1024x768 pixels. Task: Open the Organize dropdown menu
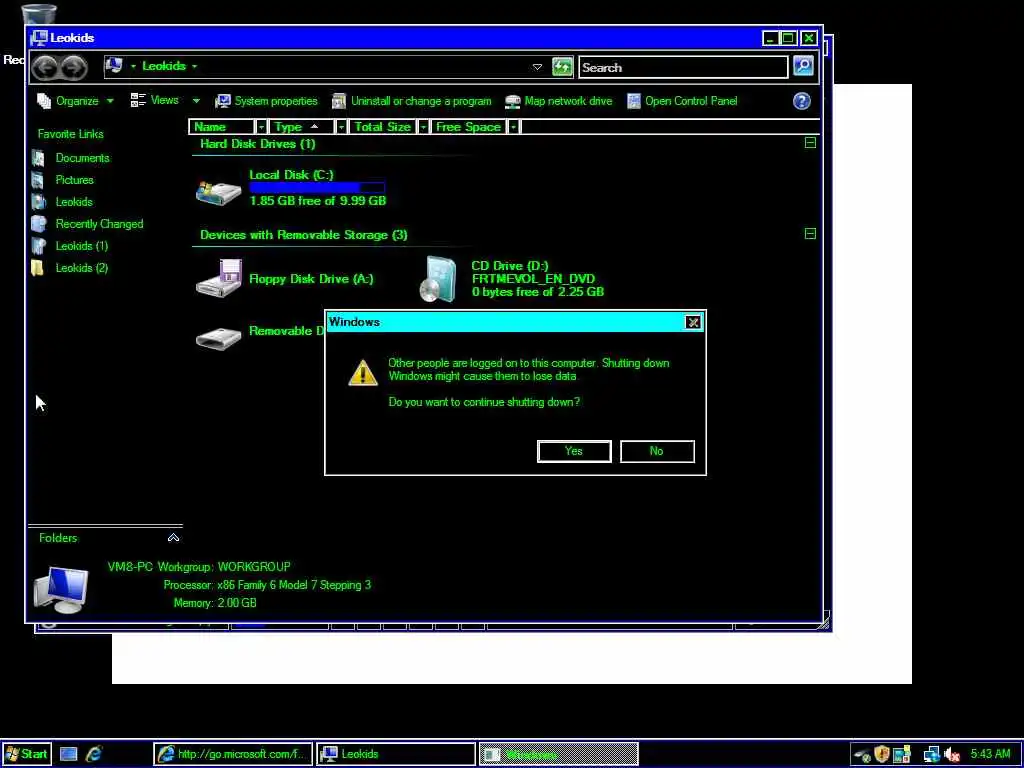click(76, 101)
